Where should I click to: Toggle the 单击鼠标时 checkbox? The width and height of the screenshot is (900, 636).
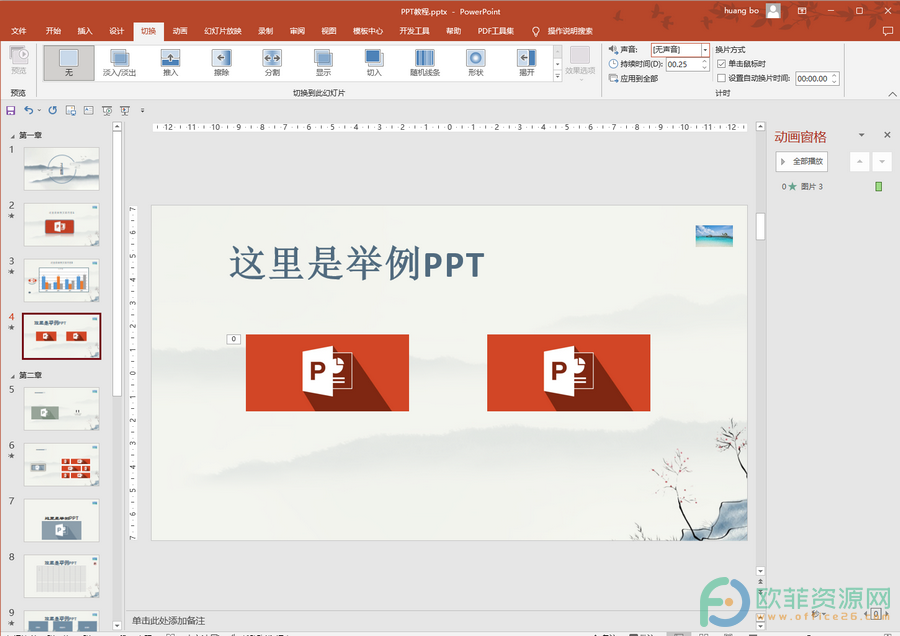coord(721,64)
